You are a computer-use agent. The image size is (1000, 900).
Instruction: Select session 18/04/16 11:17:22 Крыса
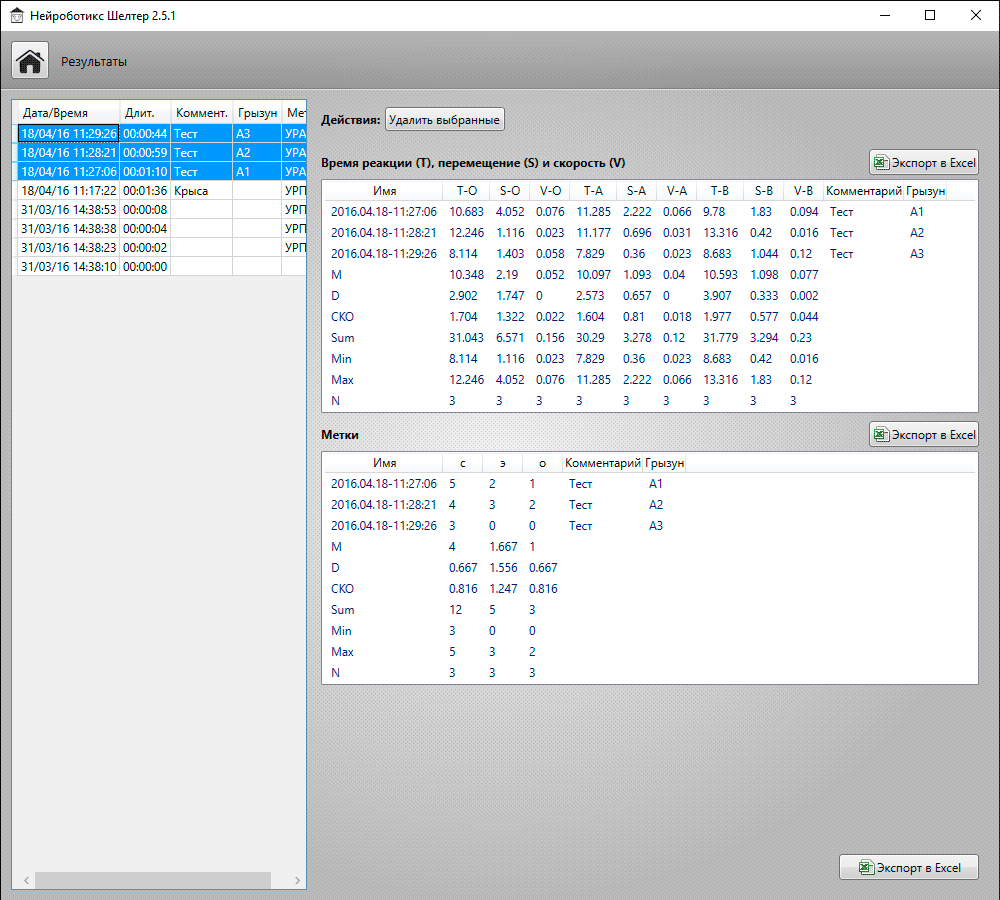click(x=161, y=191)
